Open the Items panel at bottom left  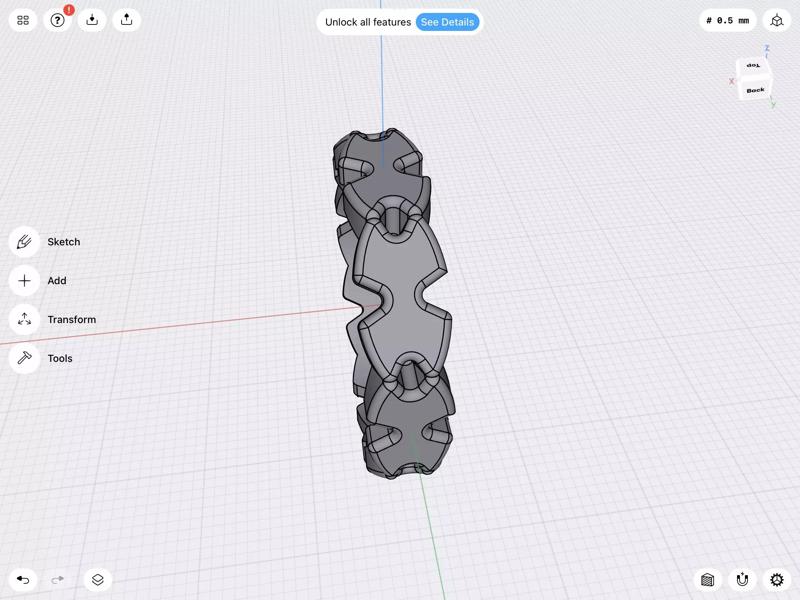pos(96,578)
